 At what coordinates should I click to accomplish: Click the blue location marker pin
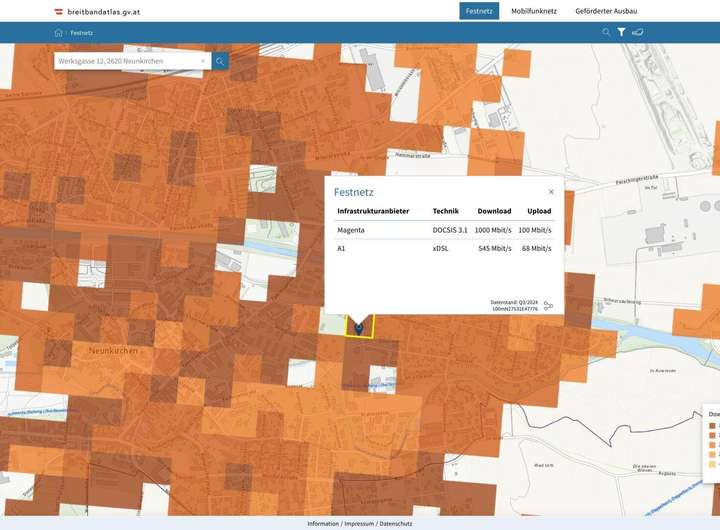tap(358, 326)
